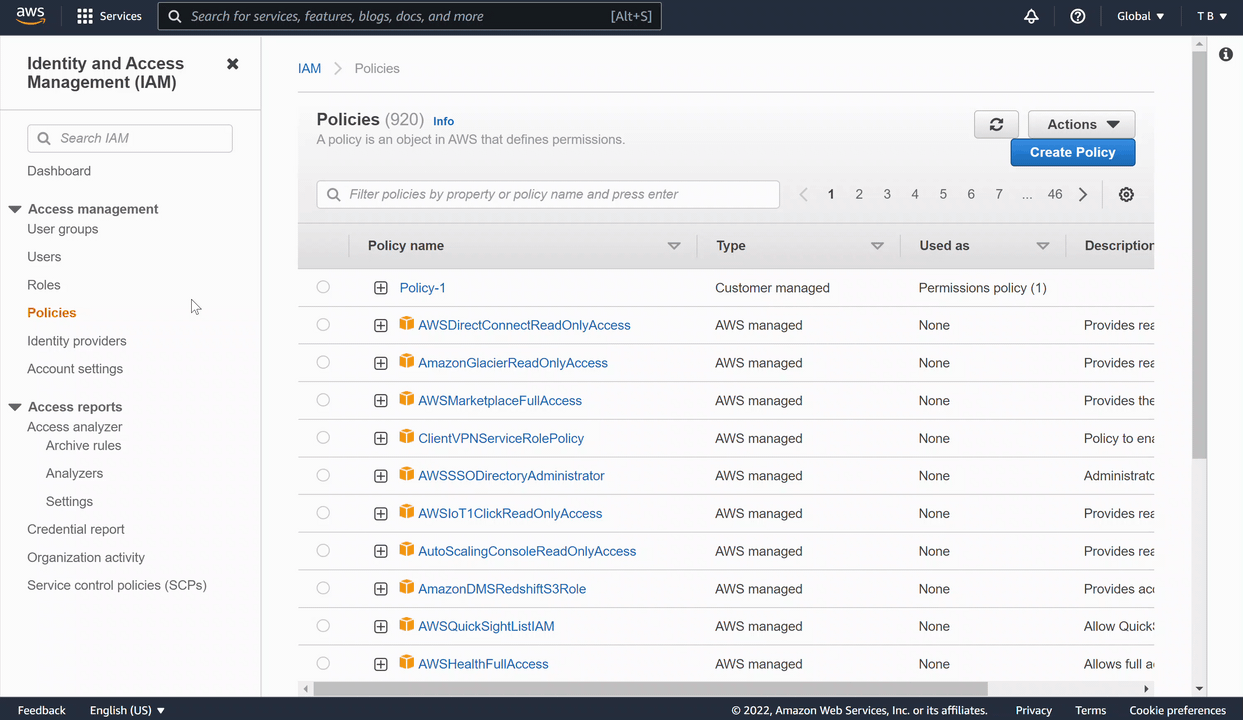Select the AutoScalingConsoleReadOnlyAccess radio button
Screen dimensions: 1243x720
pyautogui.click(x=323, y=550)
